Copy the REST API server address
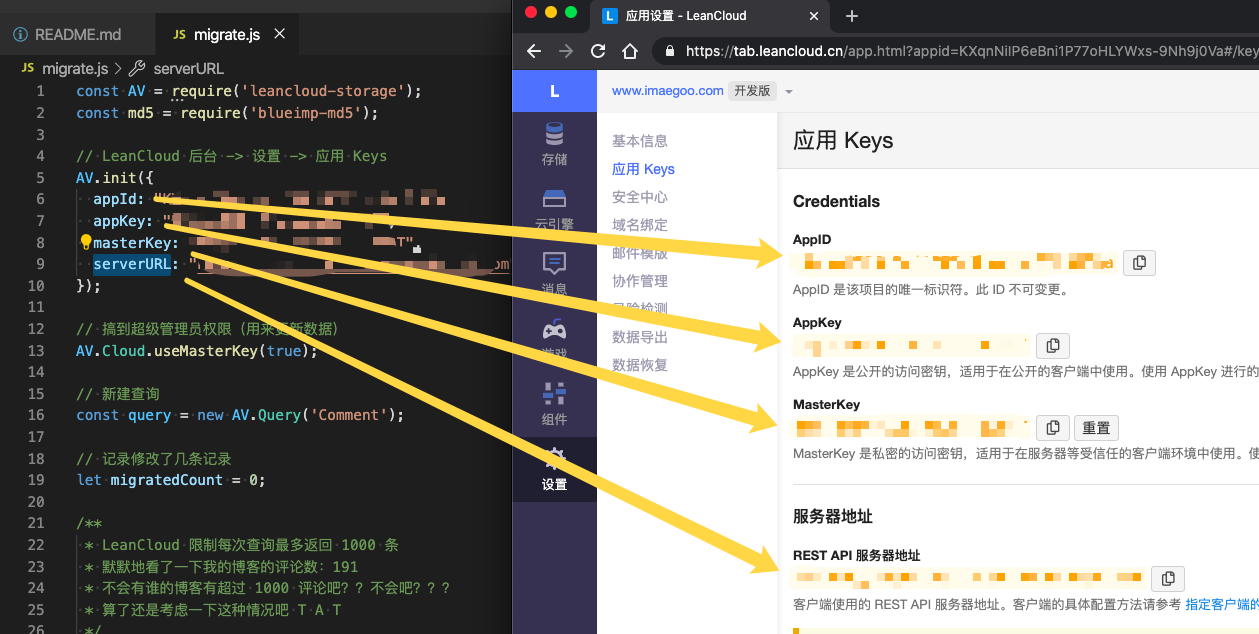The image size is (1259, 634). [1168, 579]
